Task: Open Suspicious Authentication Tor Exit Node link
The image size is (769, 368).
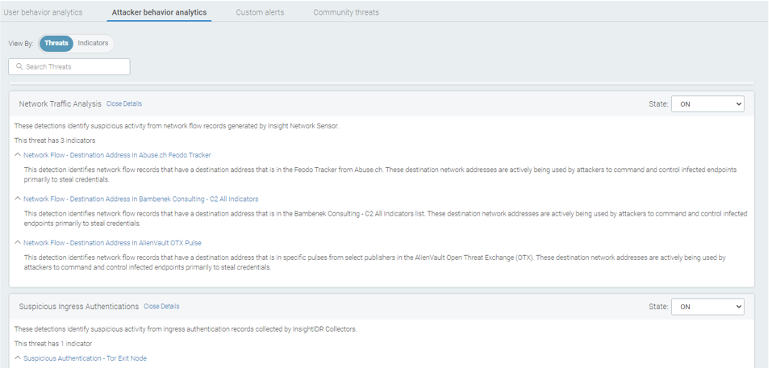Action: 84,358
